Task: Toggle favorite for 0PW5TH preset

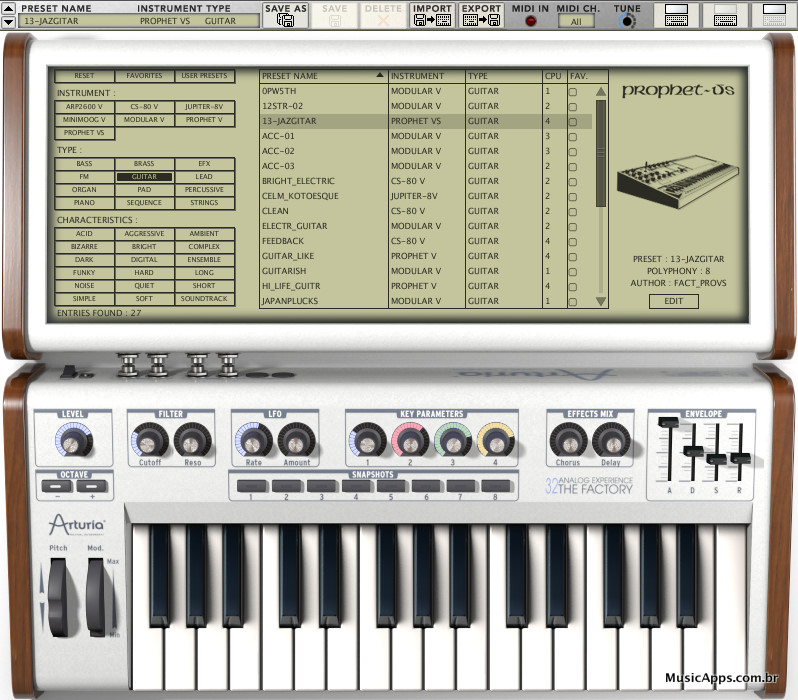Action: (x=573, y=92)
